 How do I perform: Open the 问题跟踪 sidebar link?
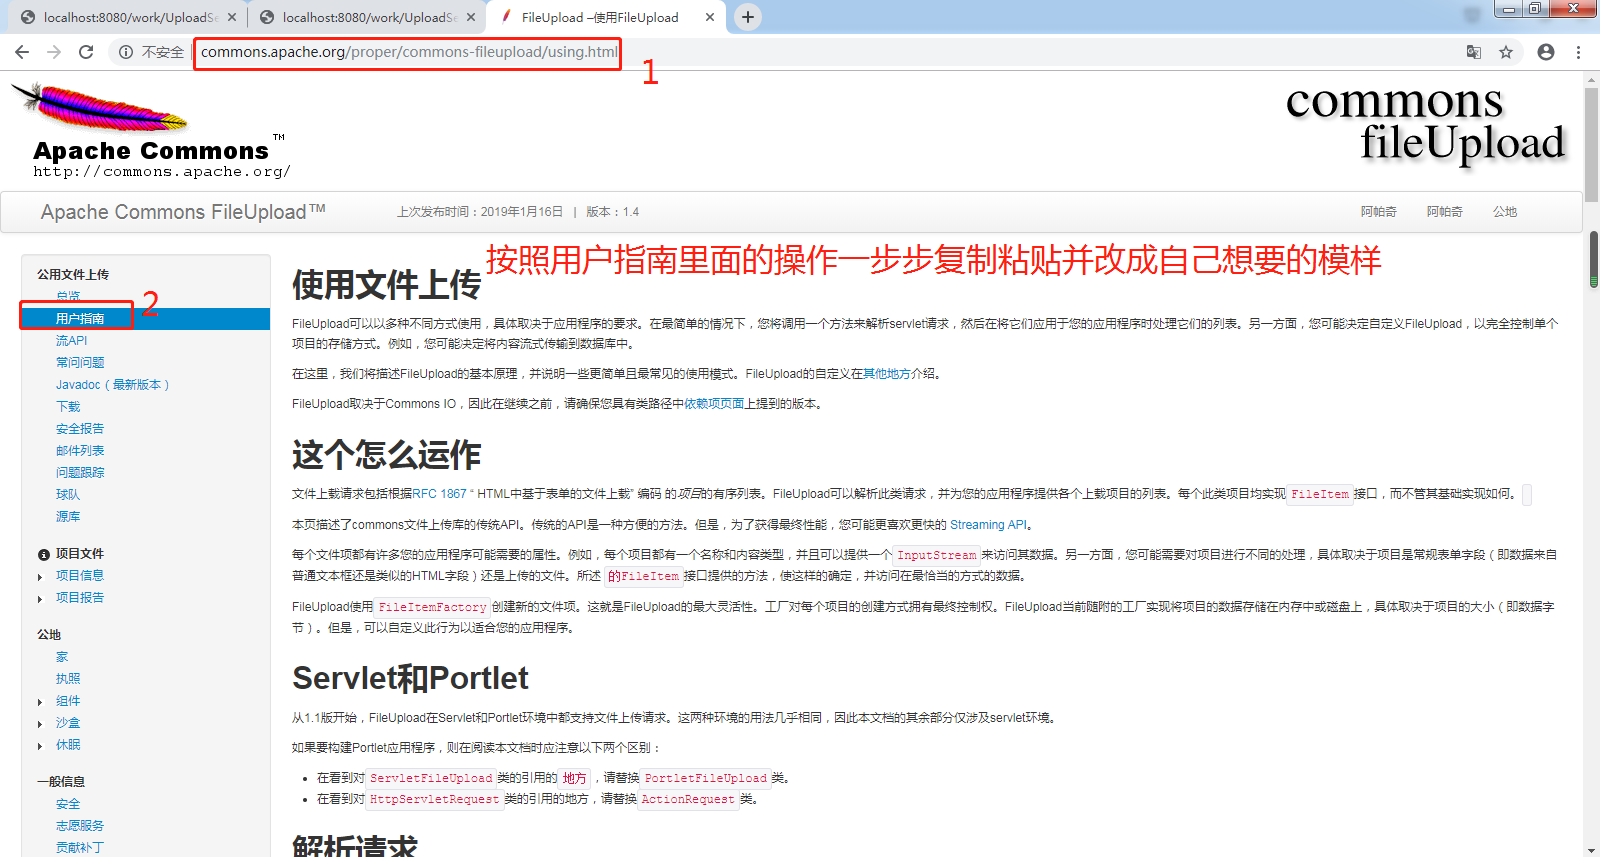(x=80, y=473)
